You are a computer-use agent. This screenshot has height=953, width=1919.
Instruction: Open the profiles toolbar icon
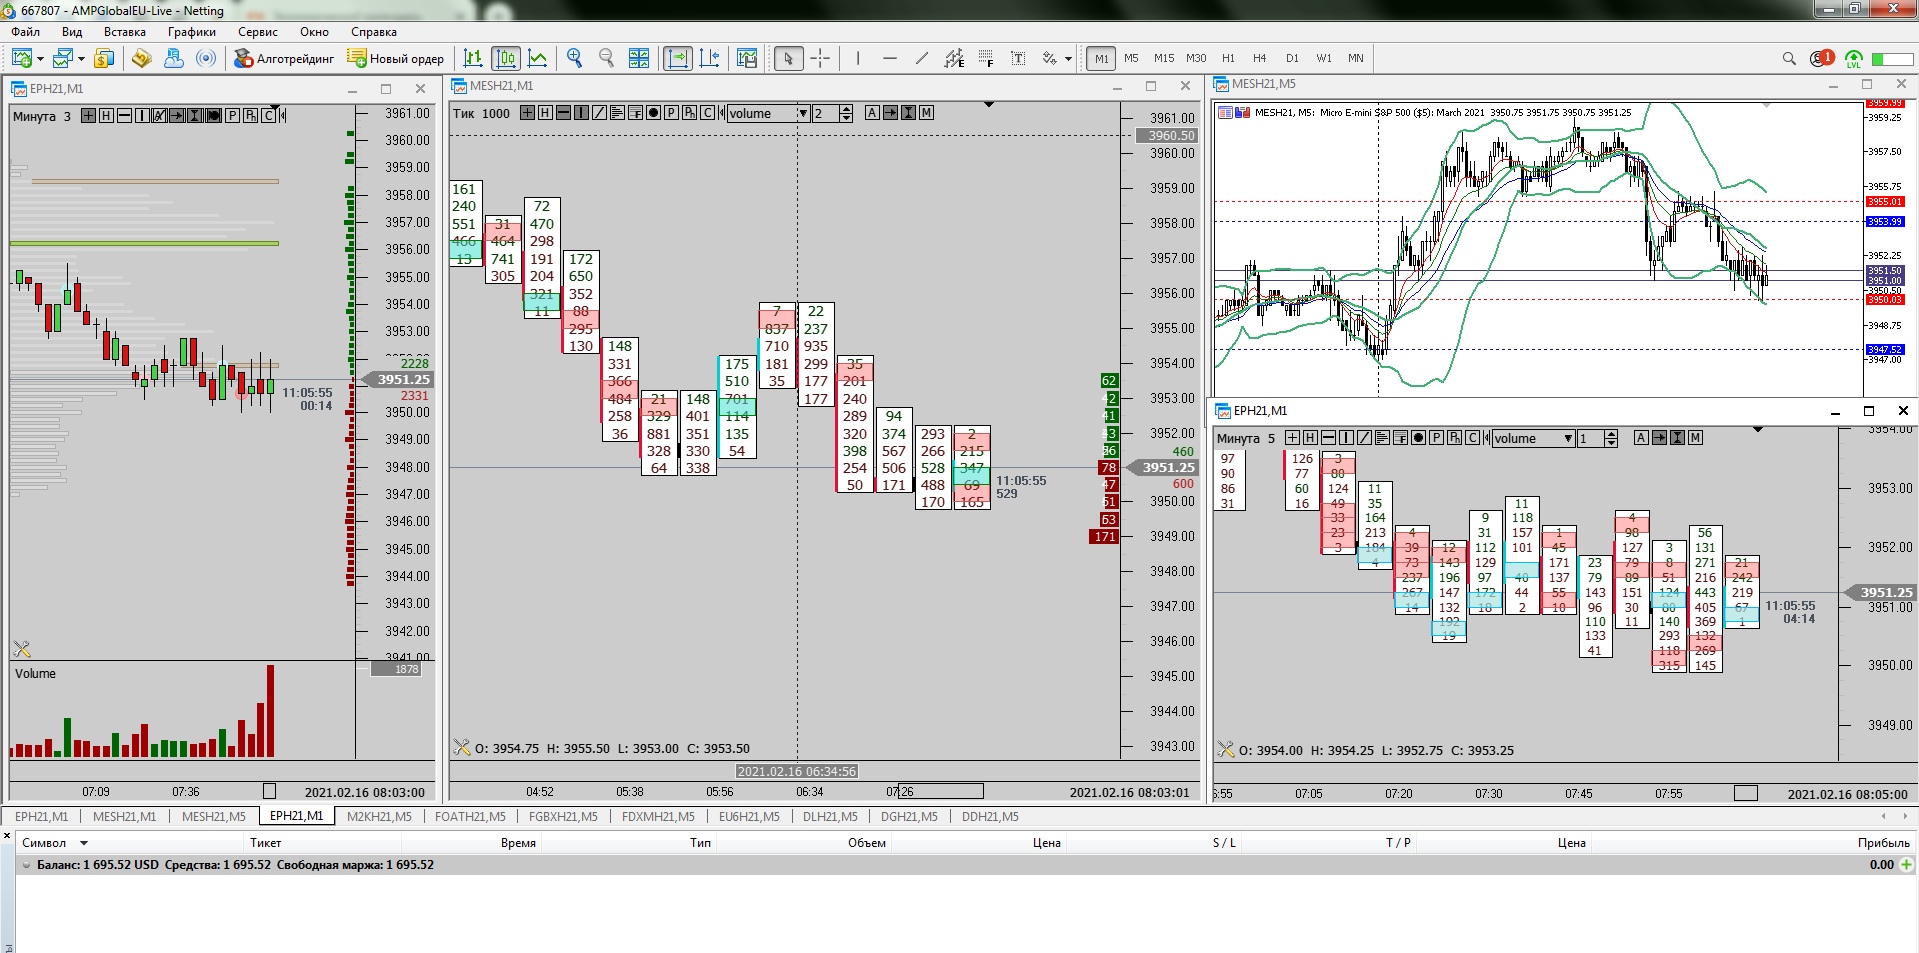[63, 58]
